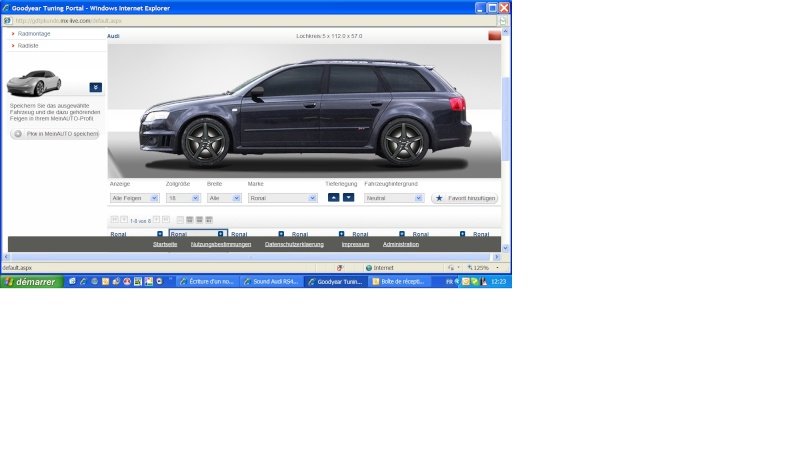
Task: Open the Marke 'Ronal' dropdown
Action: [283, 198]
